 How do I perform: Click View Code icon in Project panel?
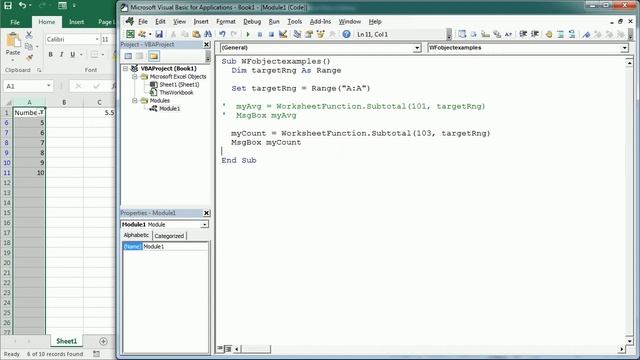(x=128, y=56)
